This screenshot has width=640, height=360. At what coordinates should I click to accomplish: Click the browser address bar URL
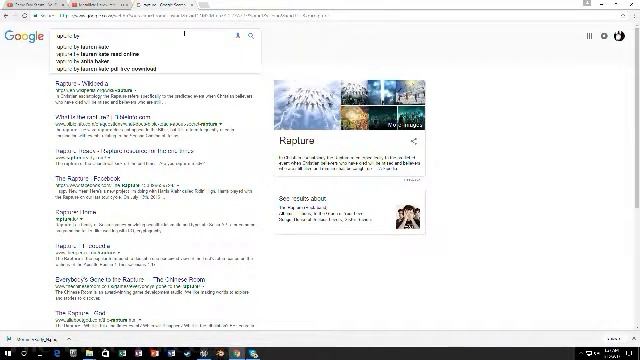point(192,16)
